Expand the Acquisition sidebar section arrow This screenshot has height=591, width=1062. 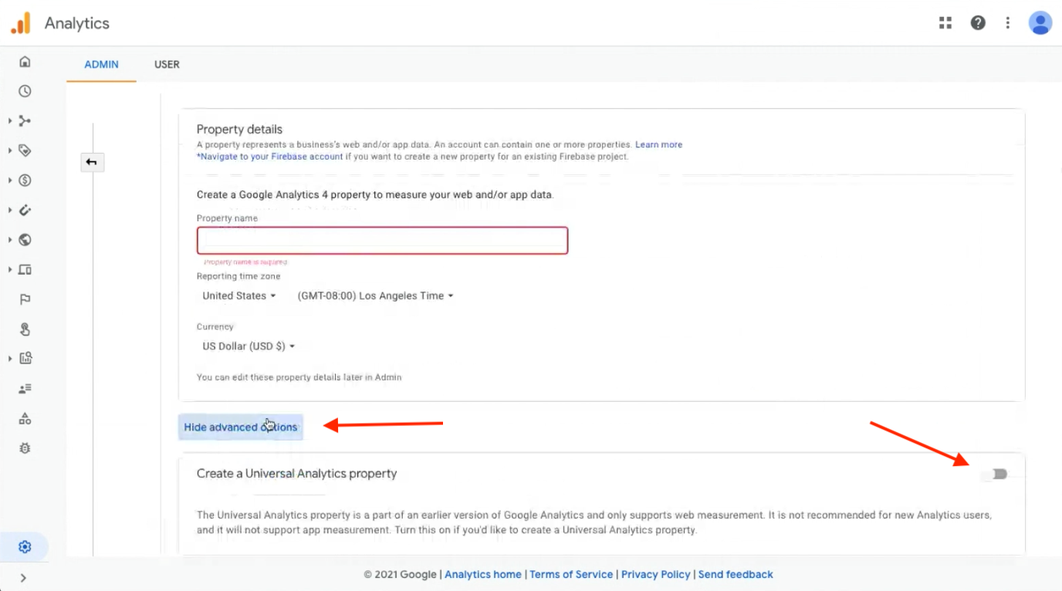click(10, 121)
